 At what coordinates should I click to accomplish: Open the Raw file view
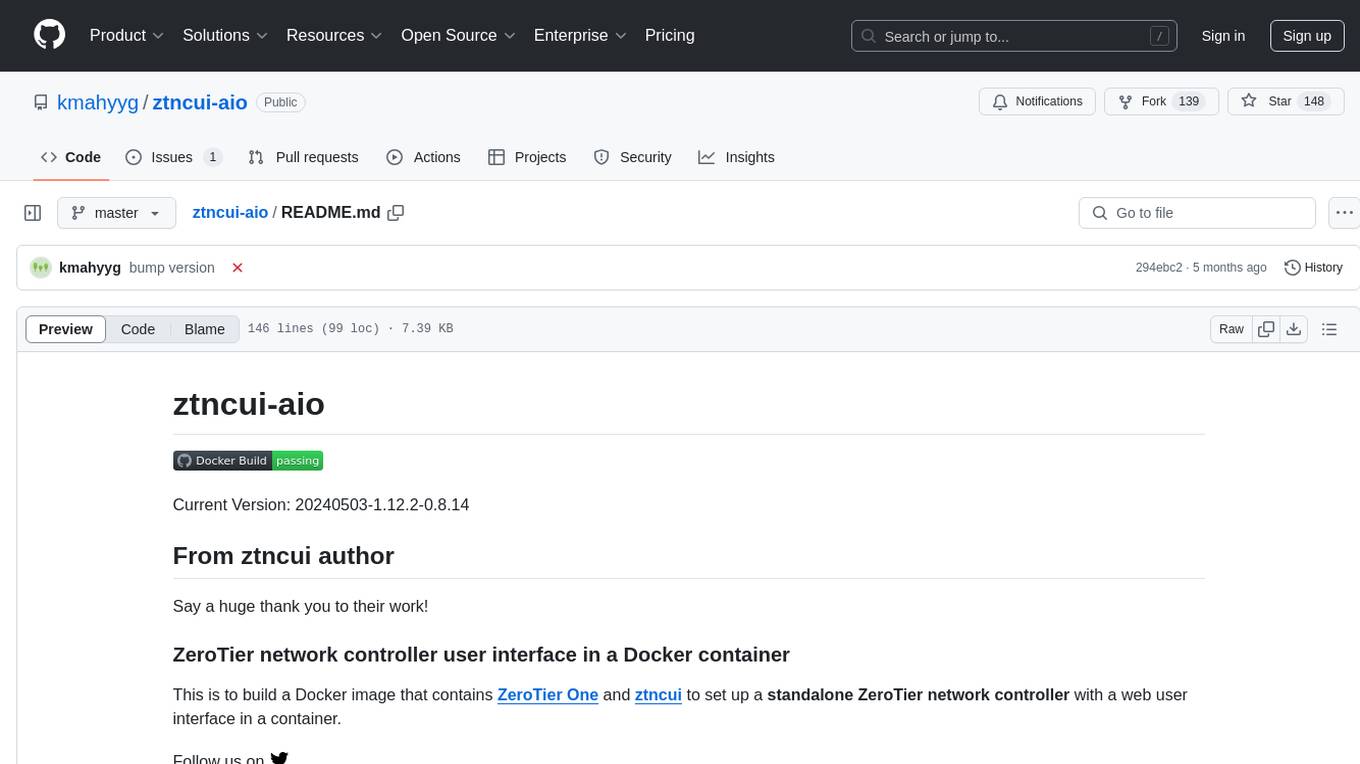point(1231,329)
